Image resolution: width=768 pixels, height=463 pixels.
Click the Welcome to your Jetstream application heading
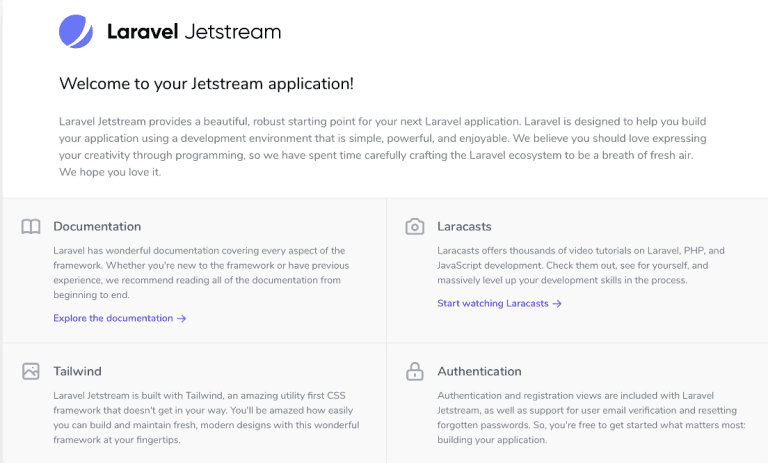click(x=206, y=84)
